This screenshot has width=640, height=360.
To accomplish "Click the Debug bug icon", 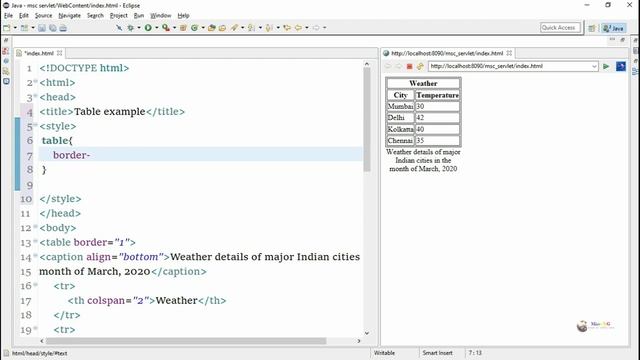I will pos(131,28).
